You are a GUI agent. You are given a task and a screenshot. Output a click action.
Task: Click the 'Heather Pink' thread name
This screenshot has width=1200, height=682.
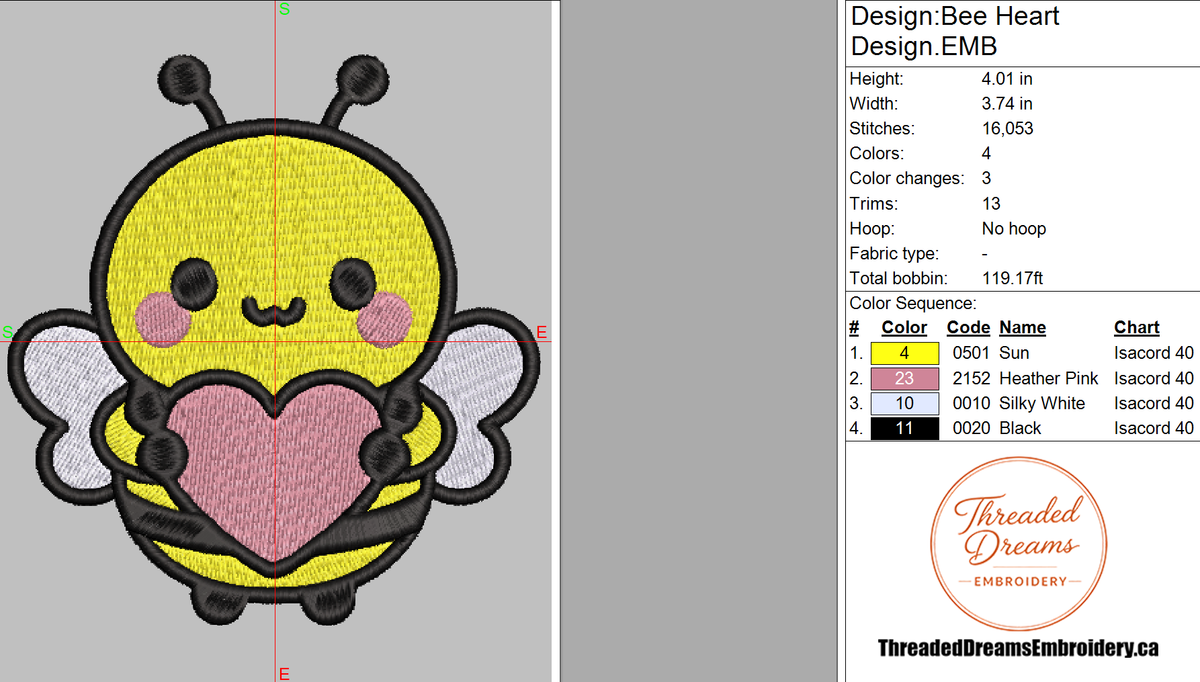[x=1048, y=378]
